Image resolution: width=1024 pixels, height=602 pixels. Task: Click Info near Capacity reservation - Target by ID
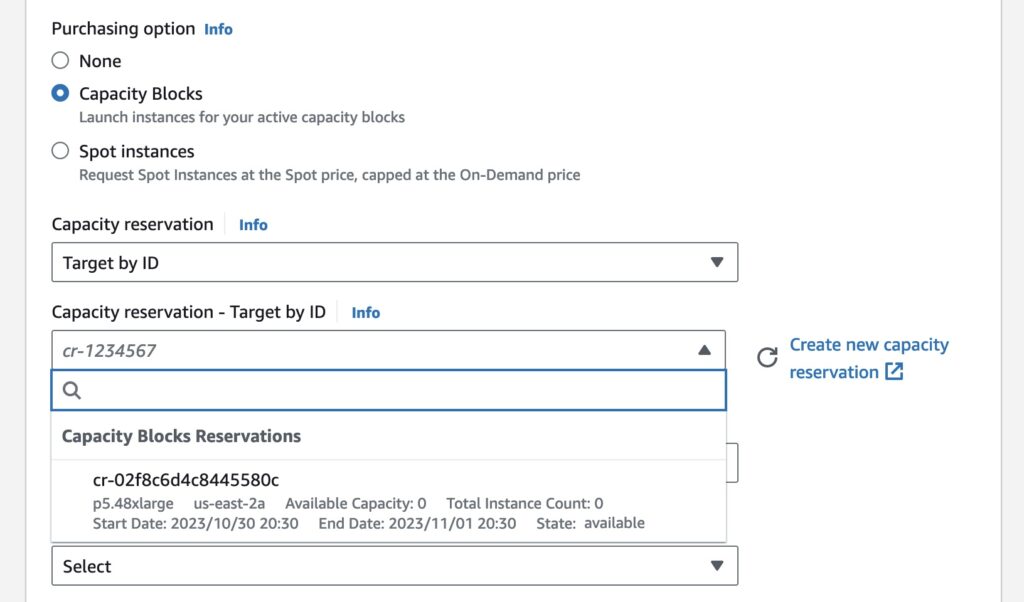coord(365,312)
